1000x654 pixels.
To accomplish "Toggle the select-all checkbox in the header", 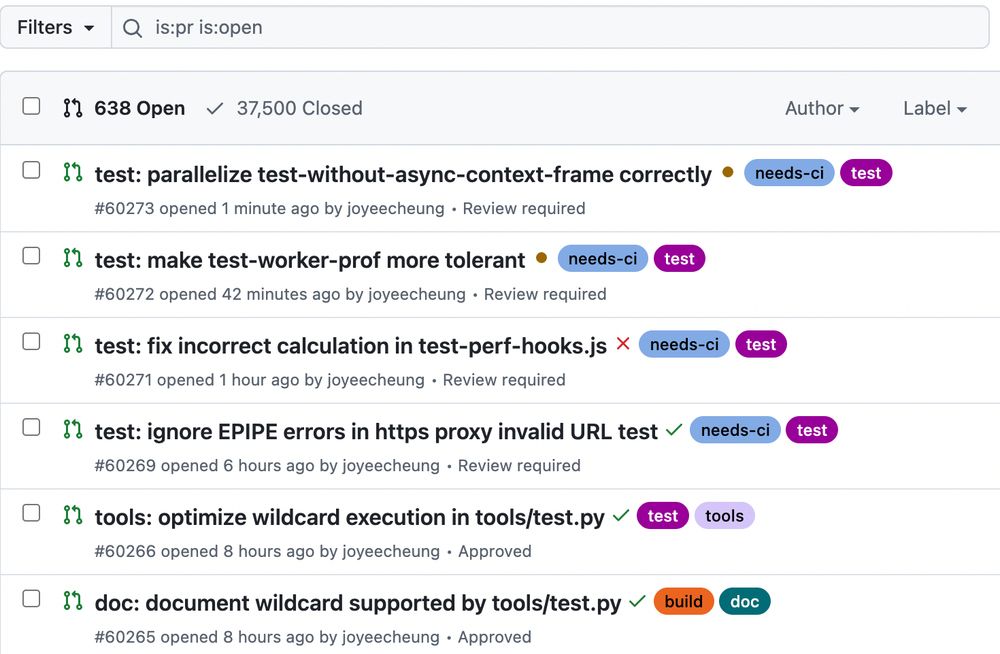I will (x=32, y=106).
